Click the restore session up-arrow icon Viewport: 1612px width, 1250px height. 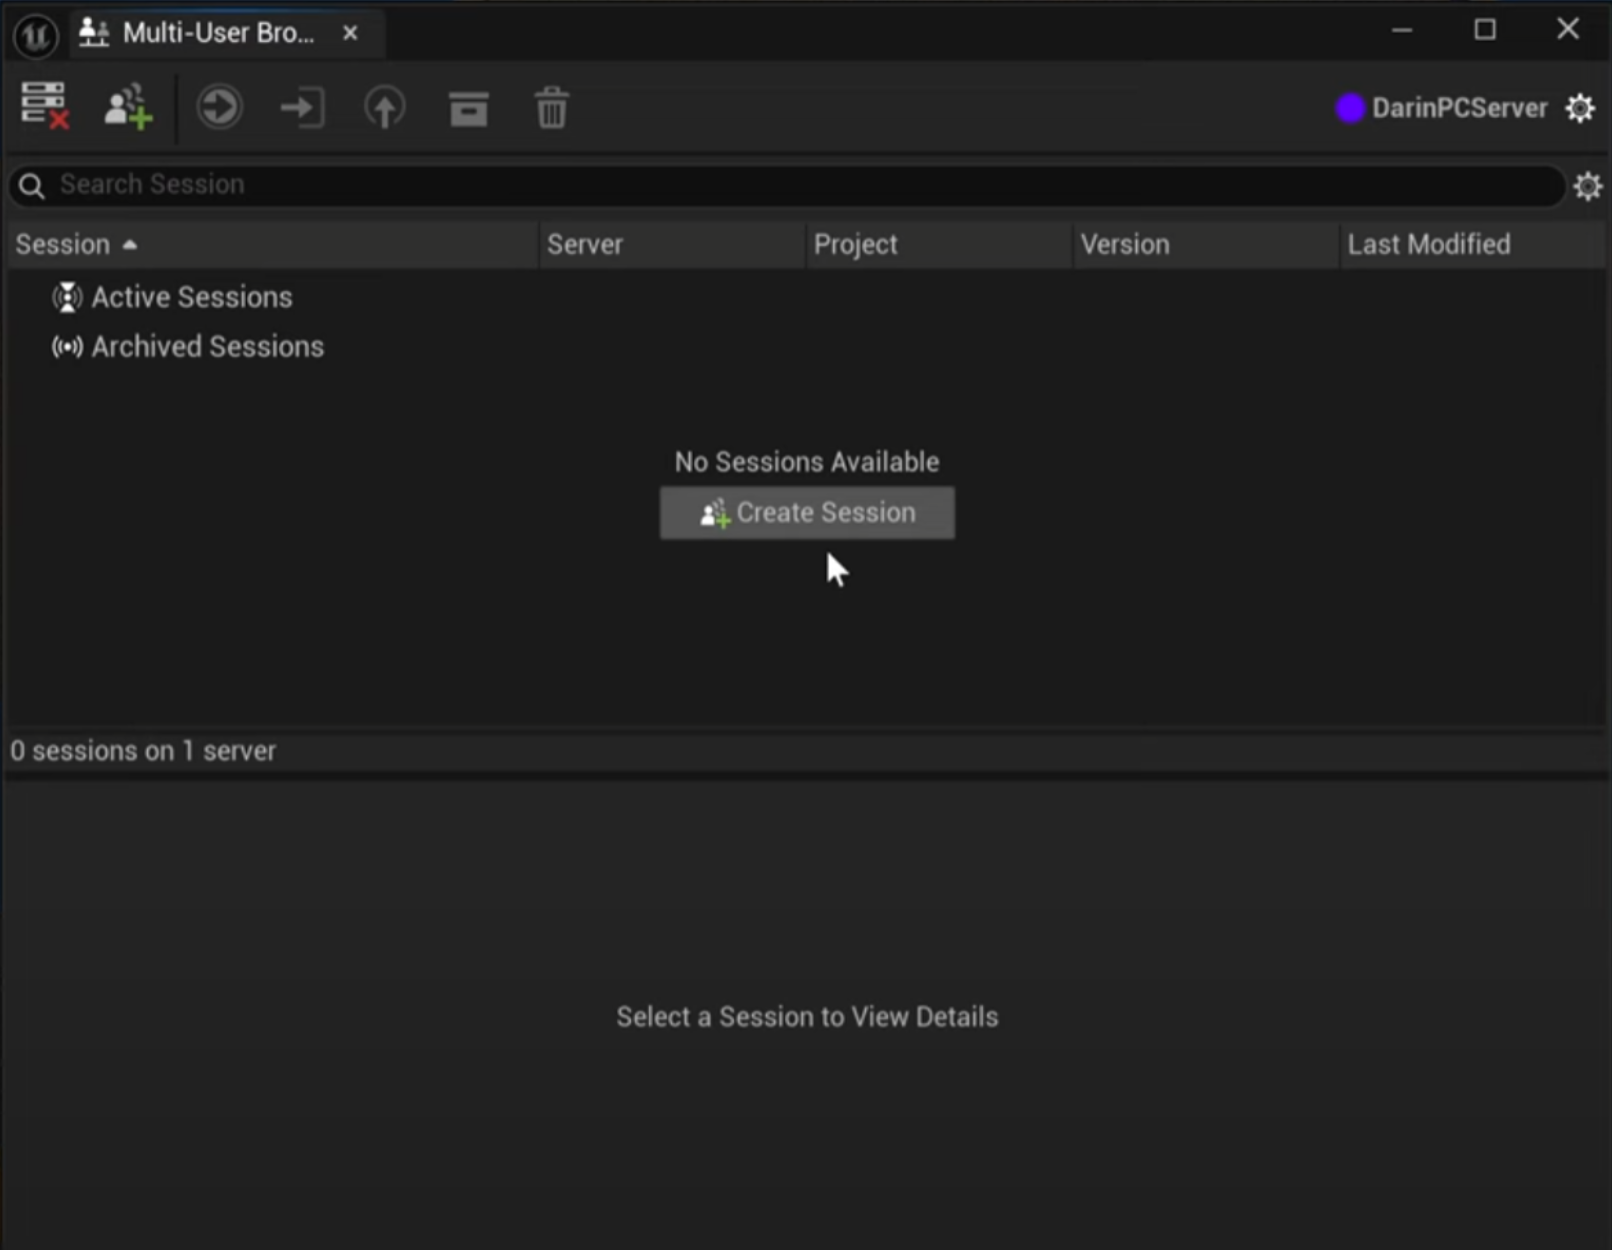click(385, 107)
